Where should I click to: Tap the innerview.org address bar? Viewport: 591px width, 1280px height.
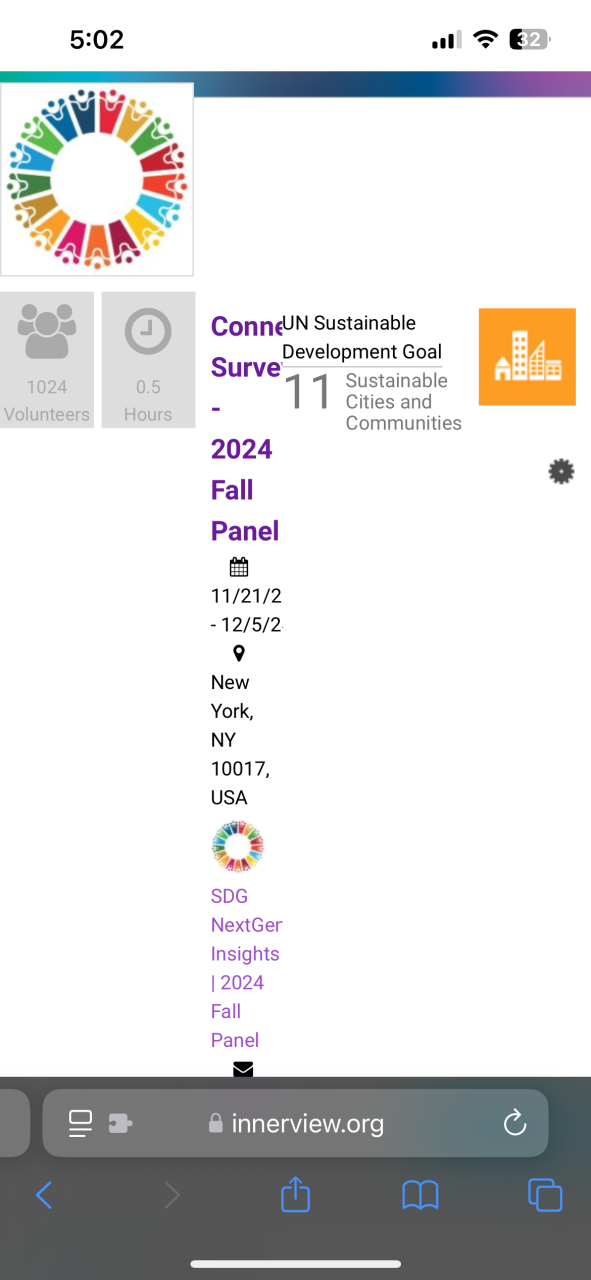pyautogui.click(x=295, y=1123)
